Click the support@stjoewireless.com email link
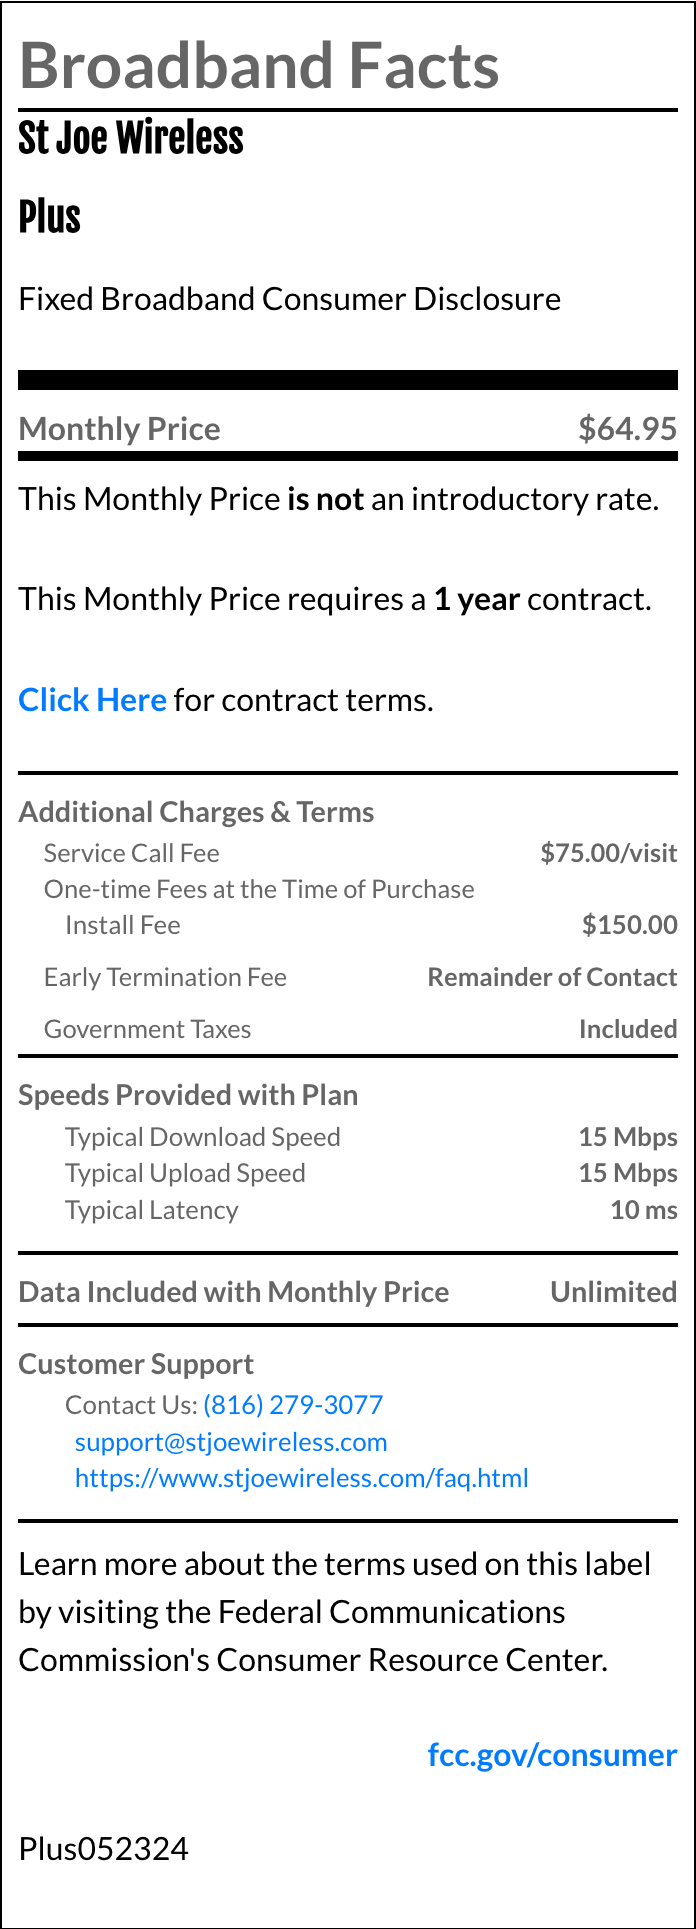The width and height of the screenshot is (696, 1929). 231,1442
